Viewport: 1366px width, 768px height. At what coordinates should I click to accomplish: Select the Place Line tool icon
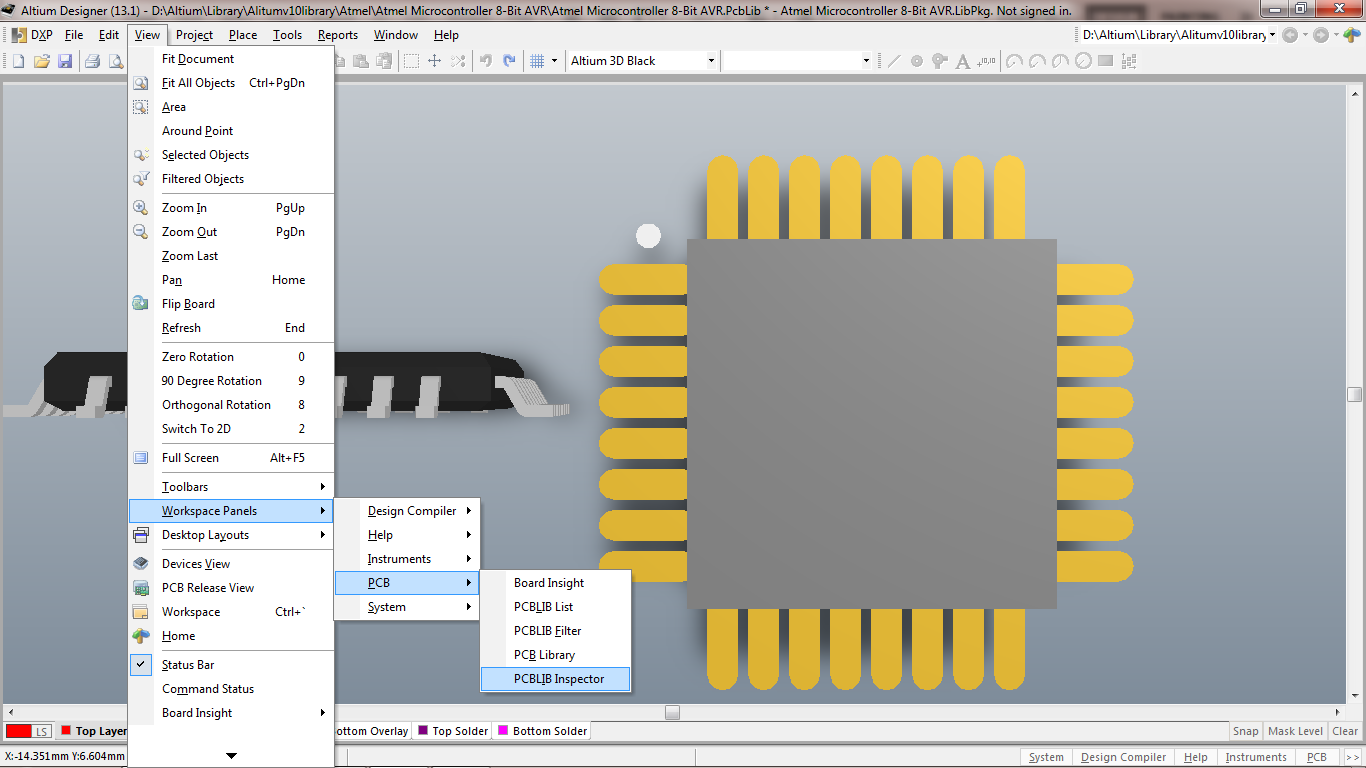point(893,60)
